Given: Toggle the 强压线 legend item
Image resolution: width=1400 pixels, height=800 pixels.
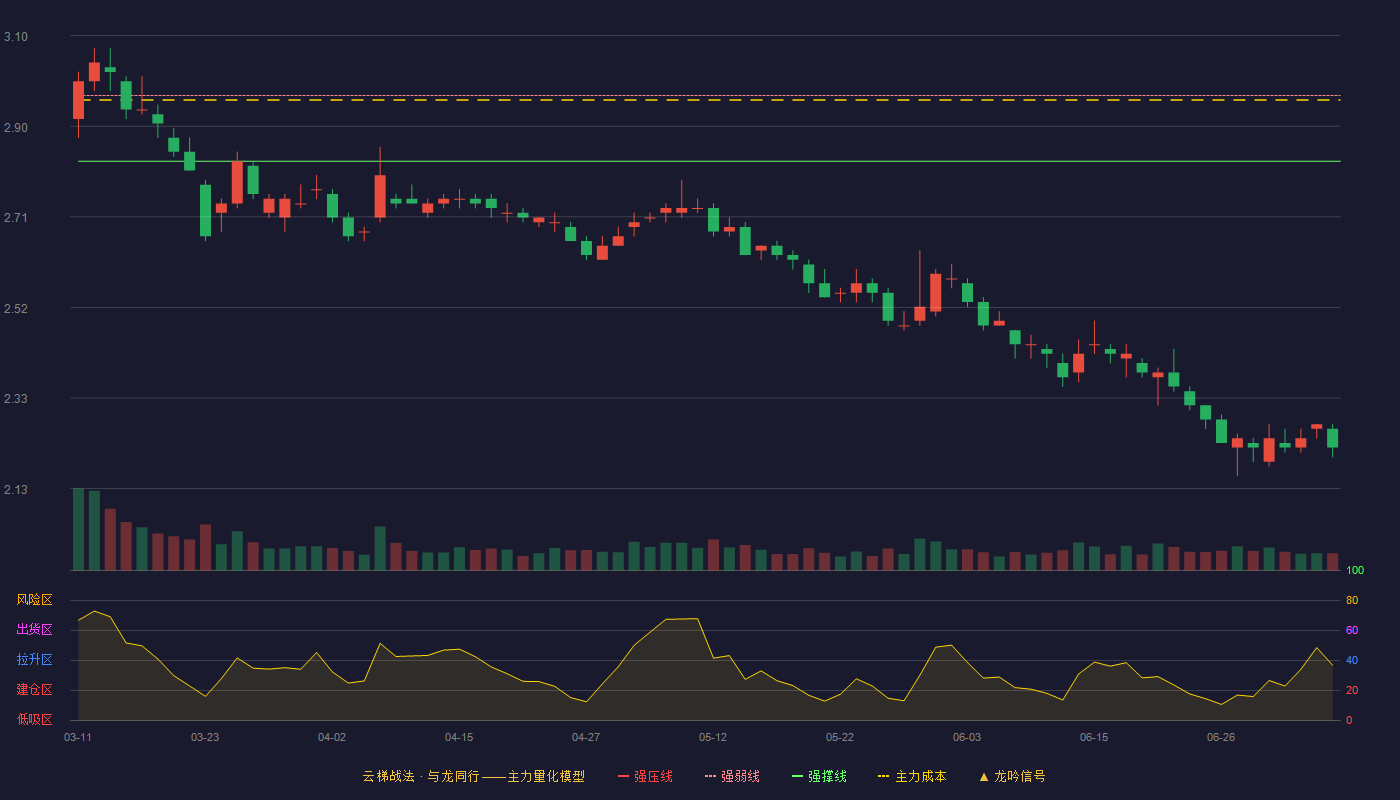Looking at the screenshot, I should [x=645, y=776].
